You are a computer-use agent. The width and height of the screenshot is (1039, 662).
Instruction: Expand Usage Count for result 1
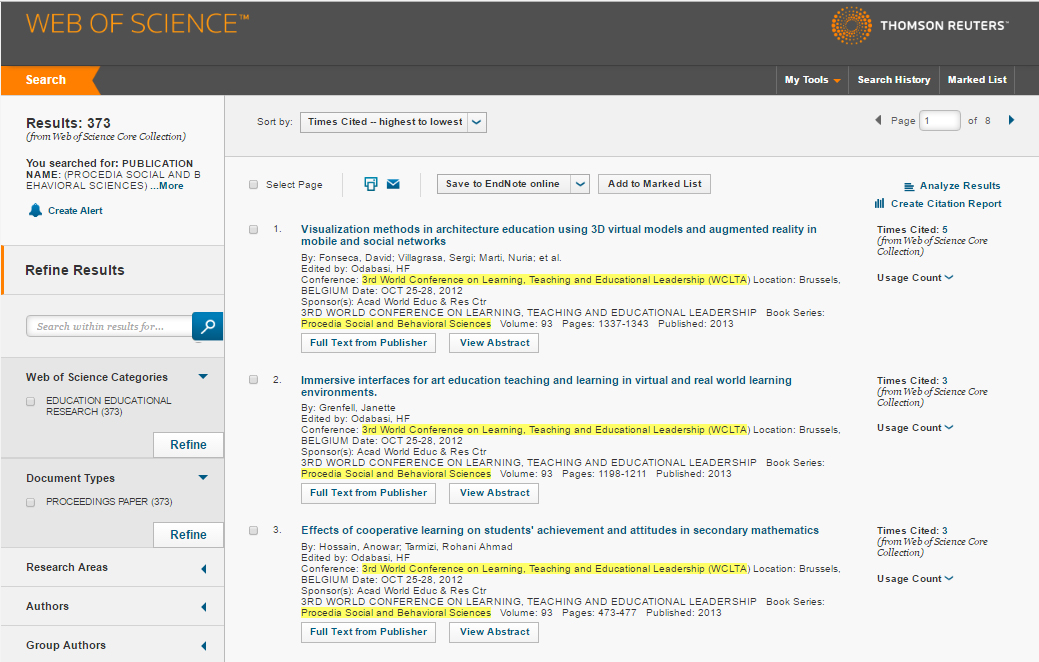915,278
